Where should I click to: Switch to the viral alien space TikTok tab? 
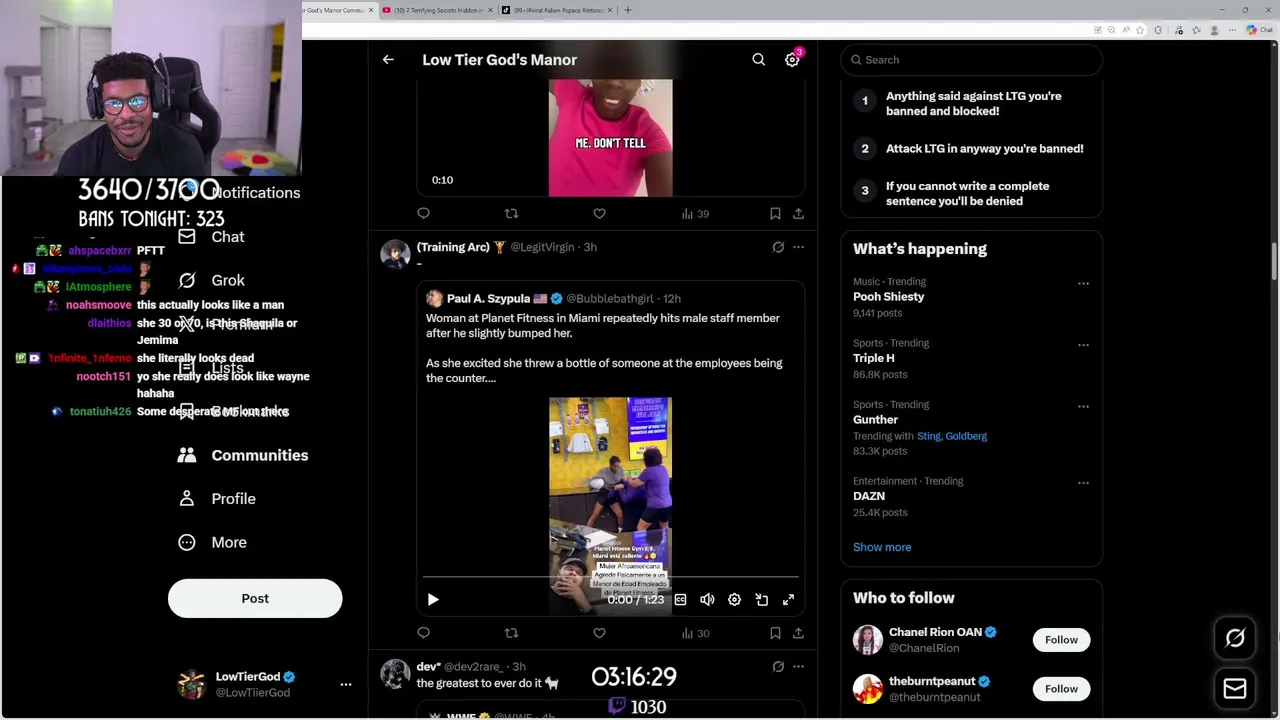coord(558,10)
